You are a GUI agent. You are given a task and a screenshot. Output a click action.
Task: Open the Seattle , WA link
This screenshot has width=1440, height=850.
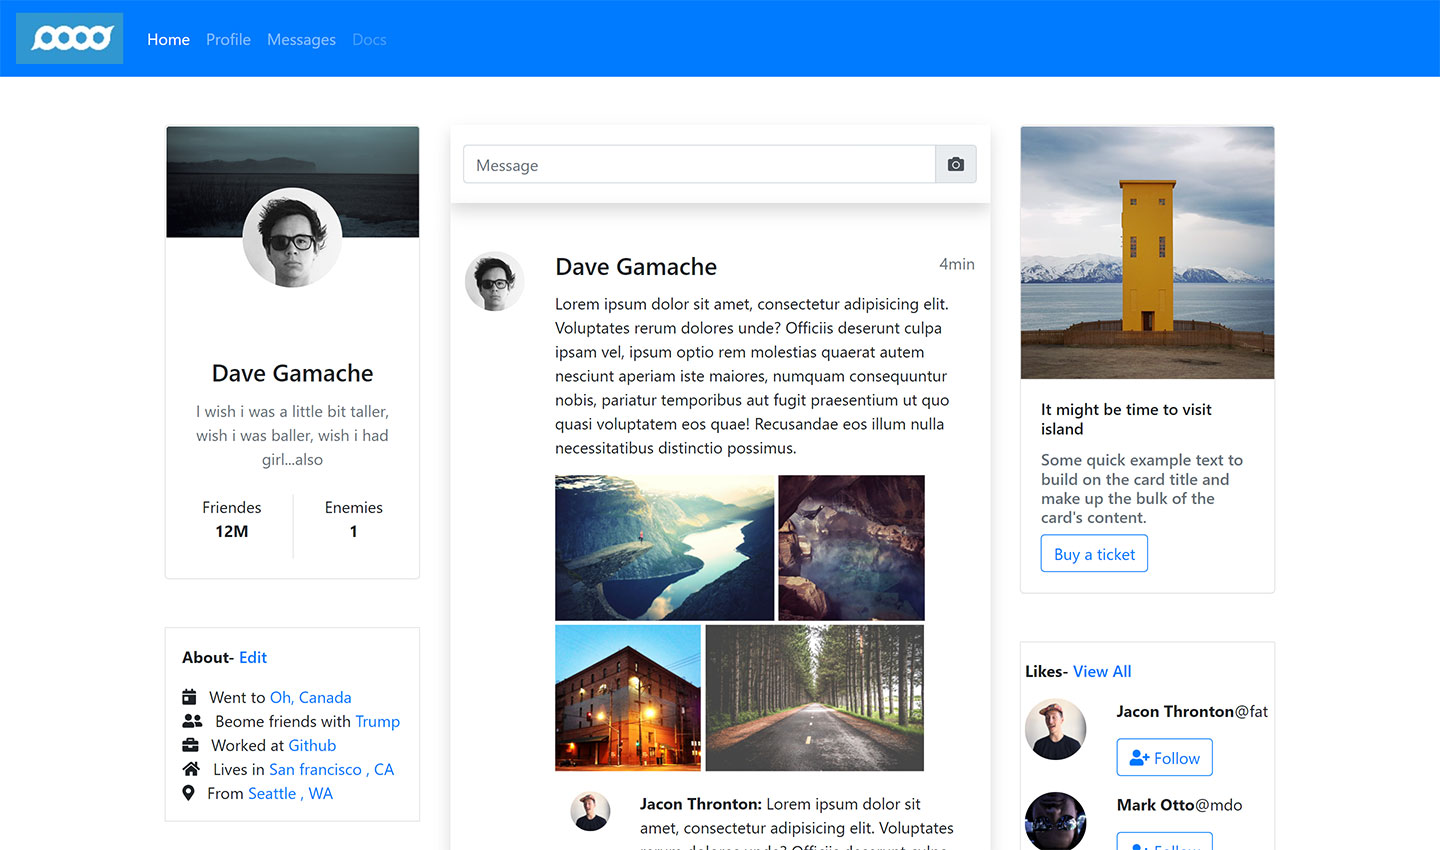(290, 793)
